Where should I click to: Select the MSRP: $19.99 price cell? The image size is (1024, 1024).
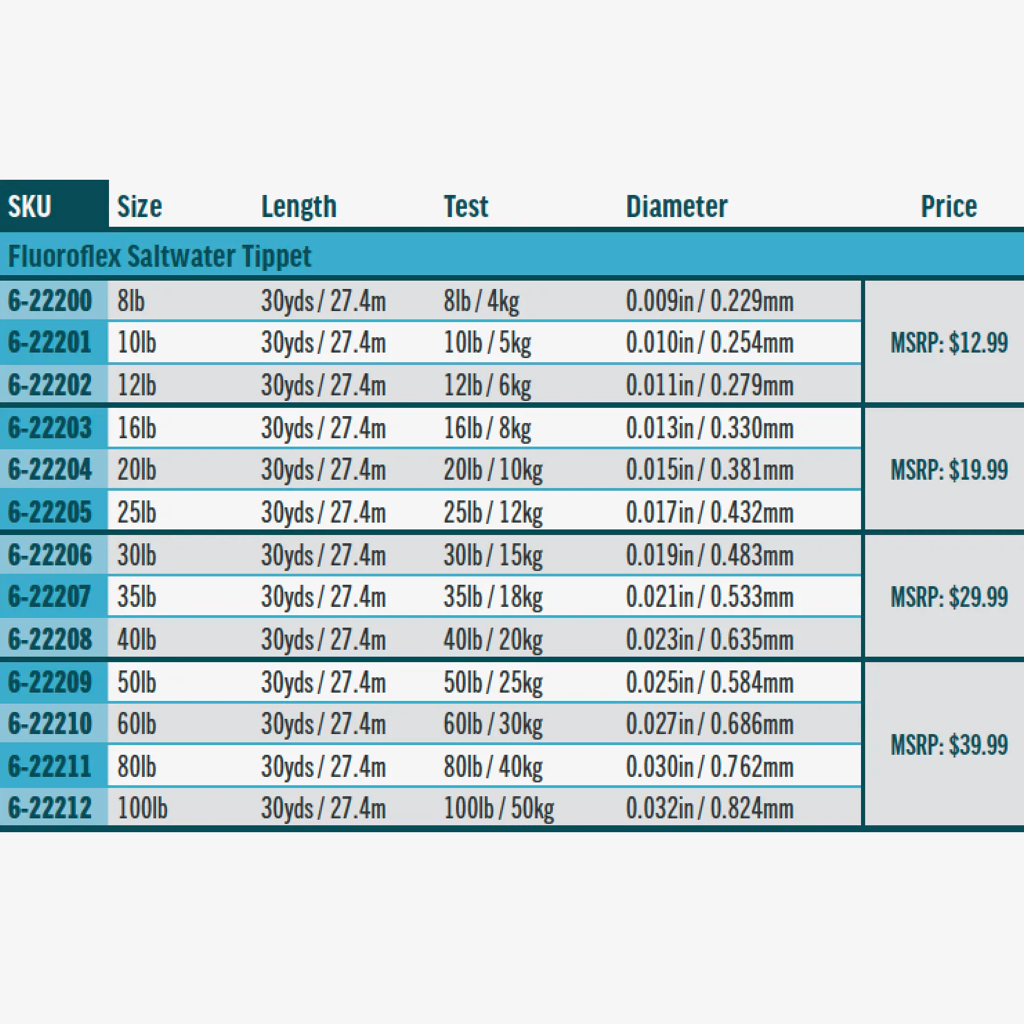coord(948,470)
